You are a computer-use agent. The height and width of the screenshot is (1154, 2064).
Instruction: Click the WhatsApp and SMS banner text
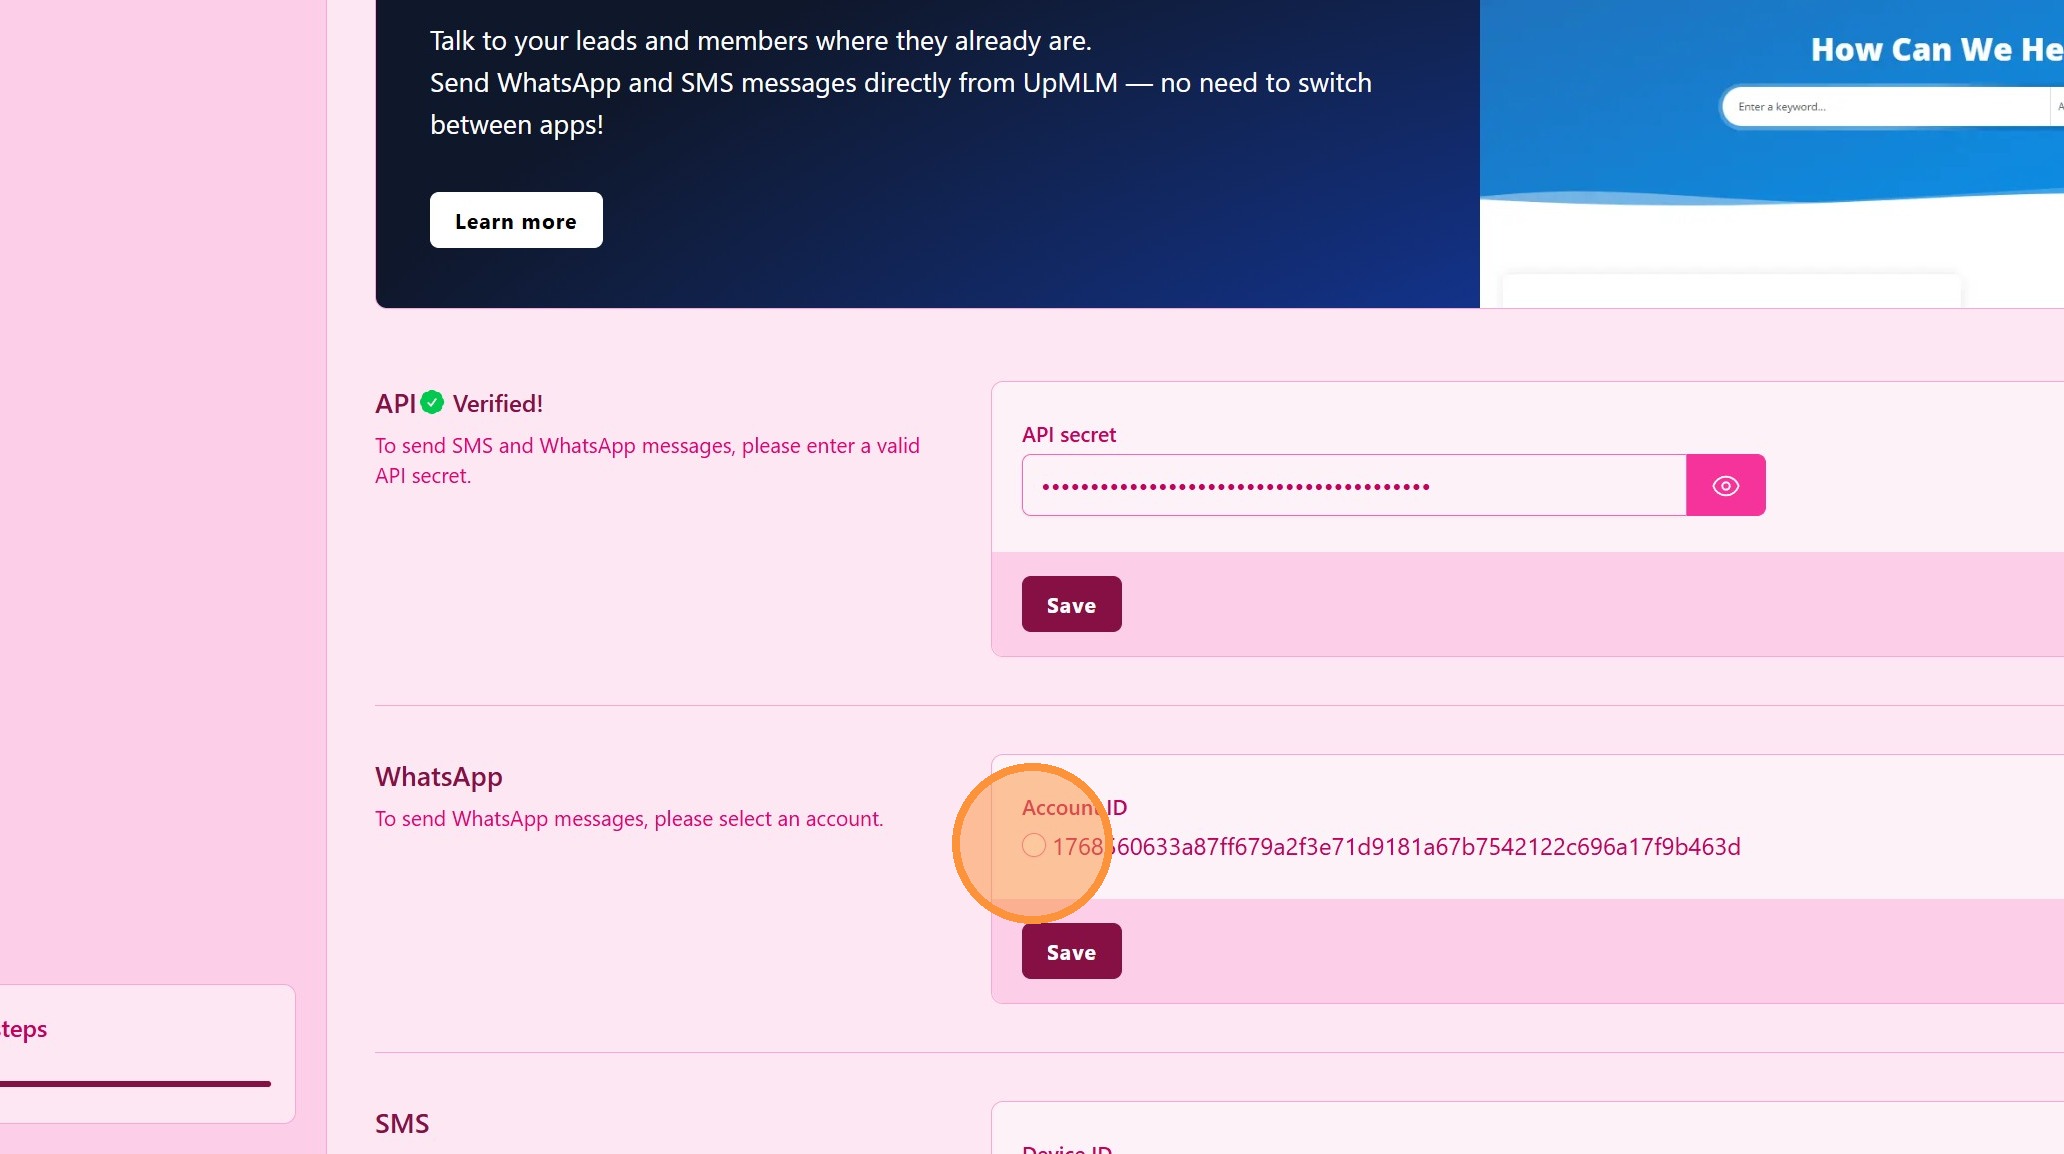coord(900,83)
